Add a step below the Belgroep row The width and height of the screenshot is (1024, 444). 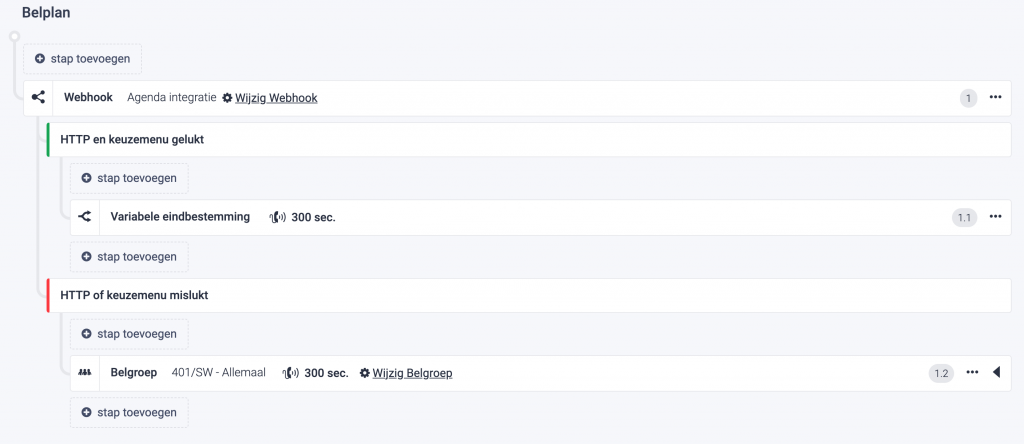point(129,413)
